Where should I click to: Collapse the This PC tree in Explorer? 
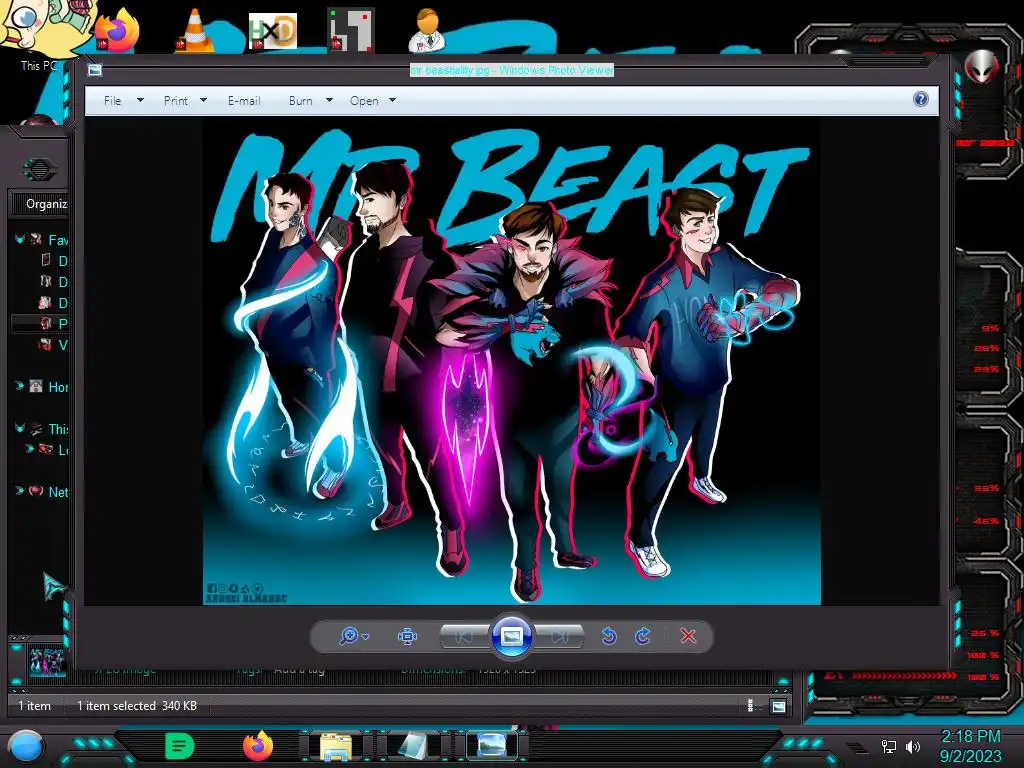(20, 428)
